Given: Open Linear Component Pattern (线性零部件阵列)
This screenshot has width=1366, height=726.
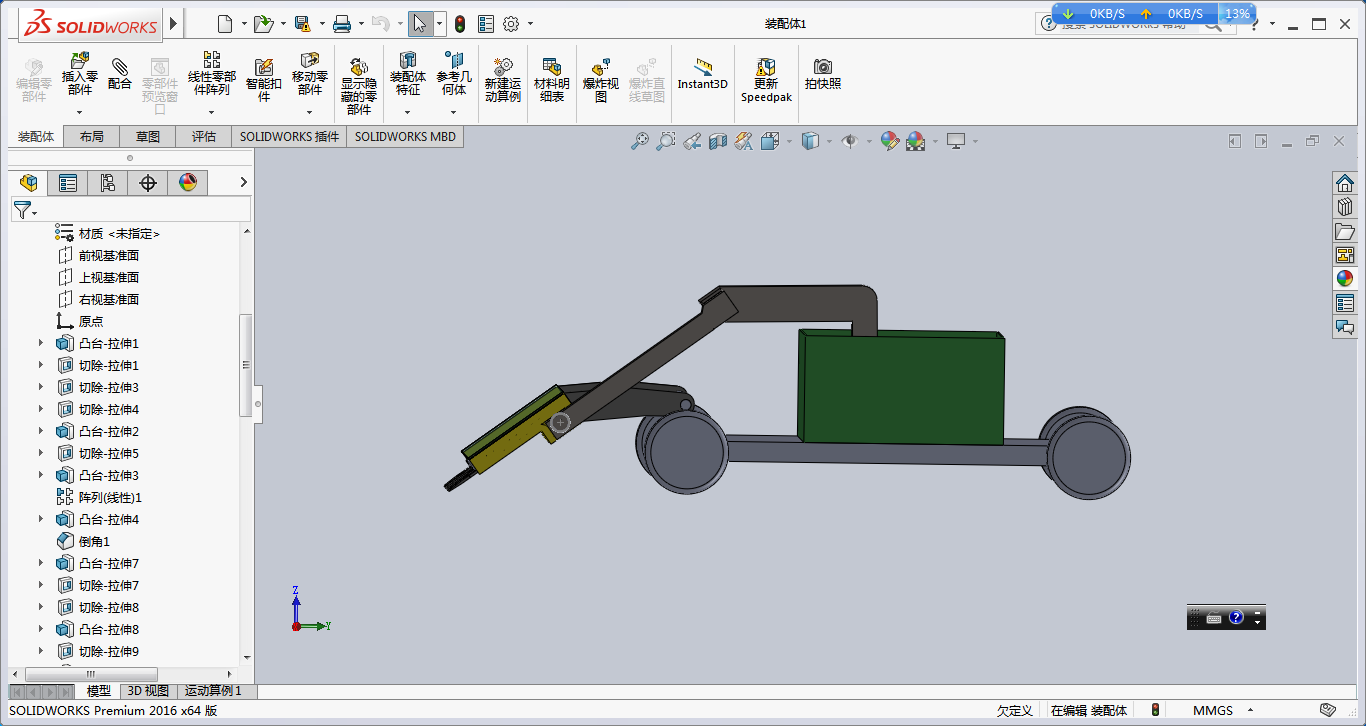Looking at the screenshot, I should click(x=212, y=60).
